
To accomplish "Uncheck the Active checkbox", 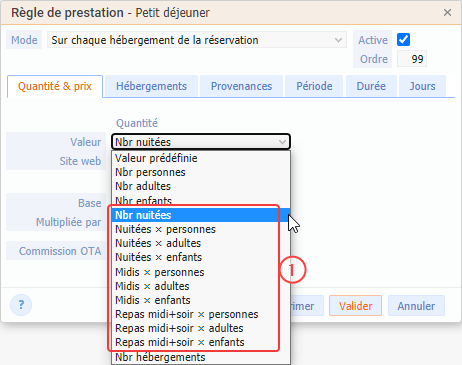I will pyautogui.click(x=403, y=40).
